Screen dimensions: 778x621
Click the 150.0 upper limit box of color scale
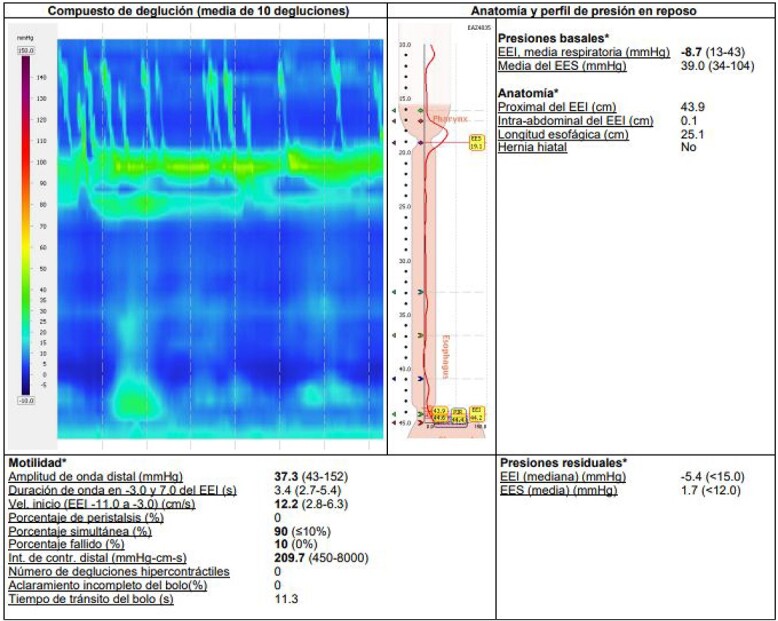26,51
